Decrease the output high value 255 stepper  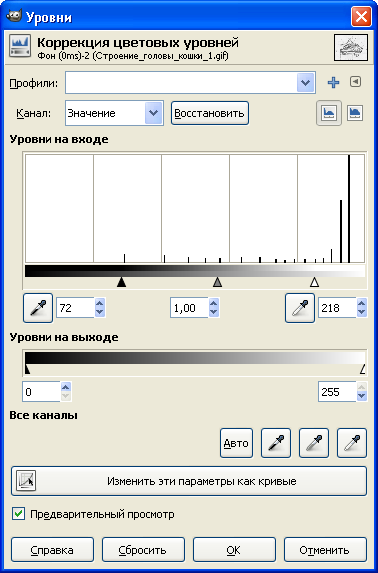[x=362, y=396]
